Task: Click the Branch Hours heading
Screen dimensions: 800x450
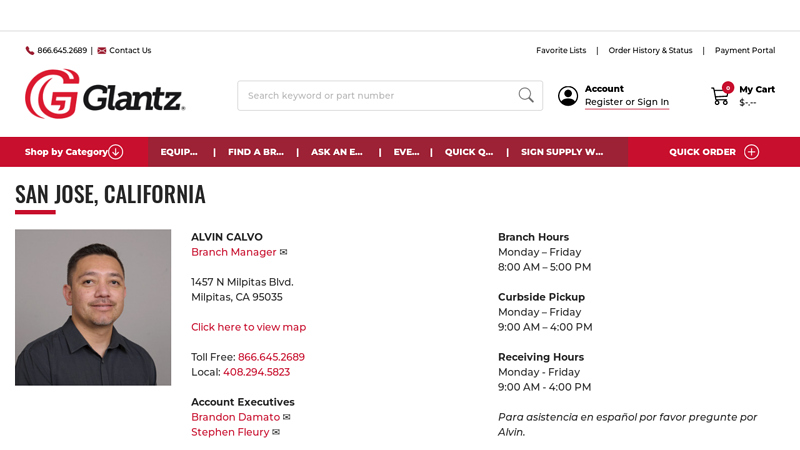Action: [533, 237]
